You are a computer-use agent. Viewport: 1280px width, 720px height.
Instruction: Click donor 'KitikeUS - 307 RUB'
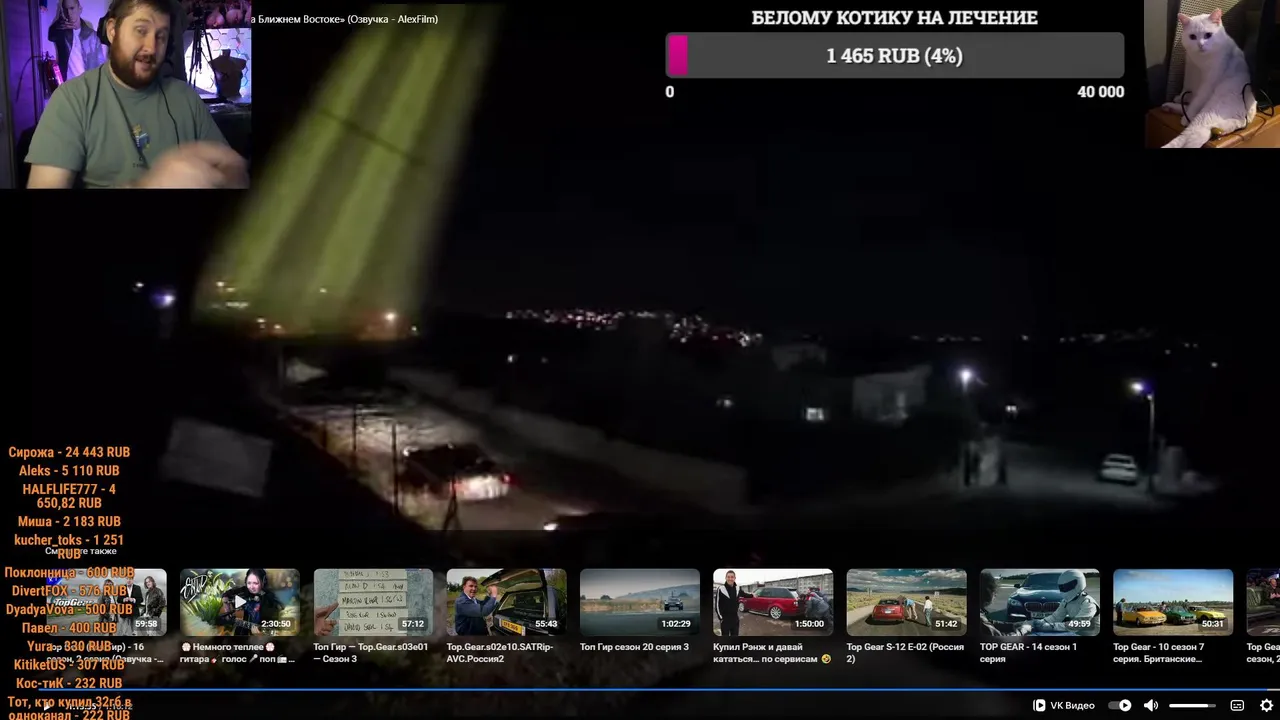69,665
